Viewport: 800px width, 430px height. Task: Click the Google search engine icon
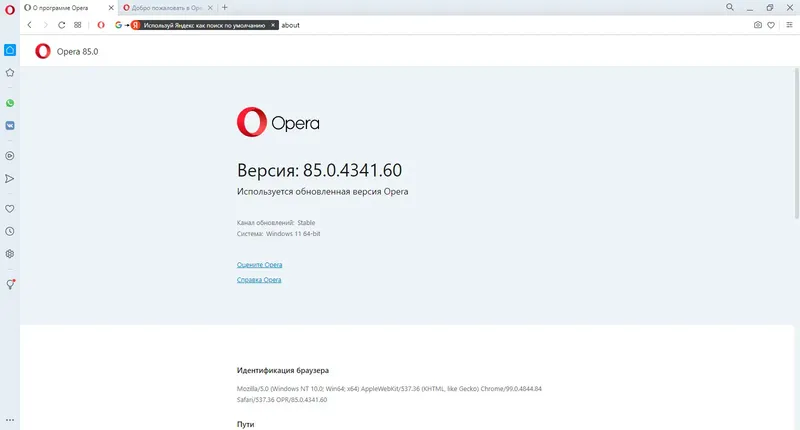118,25
